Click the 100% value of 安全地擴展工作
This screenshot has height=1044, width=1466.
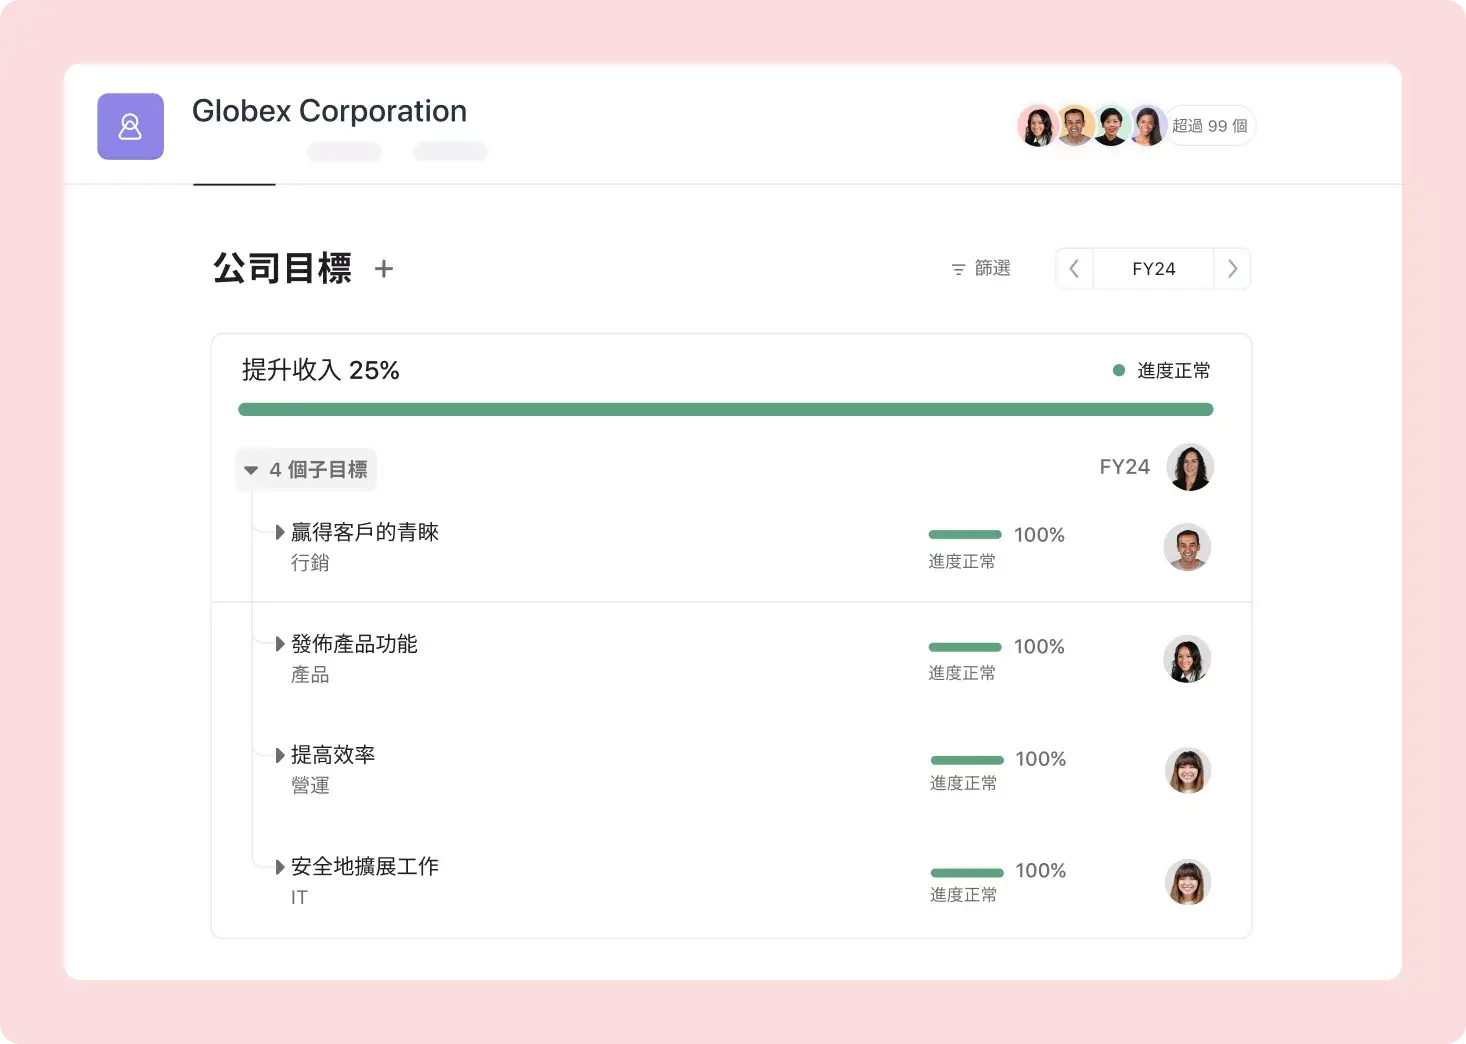point(1041,871)
